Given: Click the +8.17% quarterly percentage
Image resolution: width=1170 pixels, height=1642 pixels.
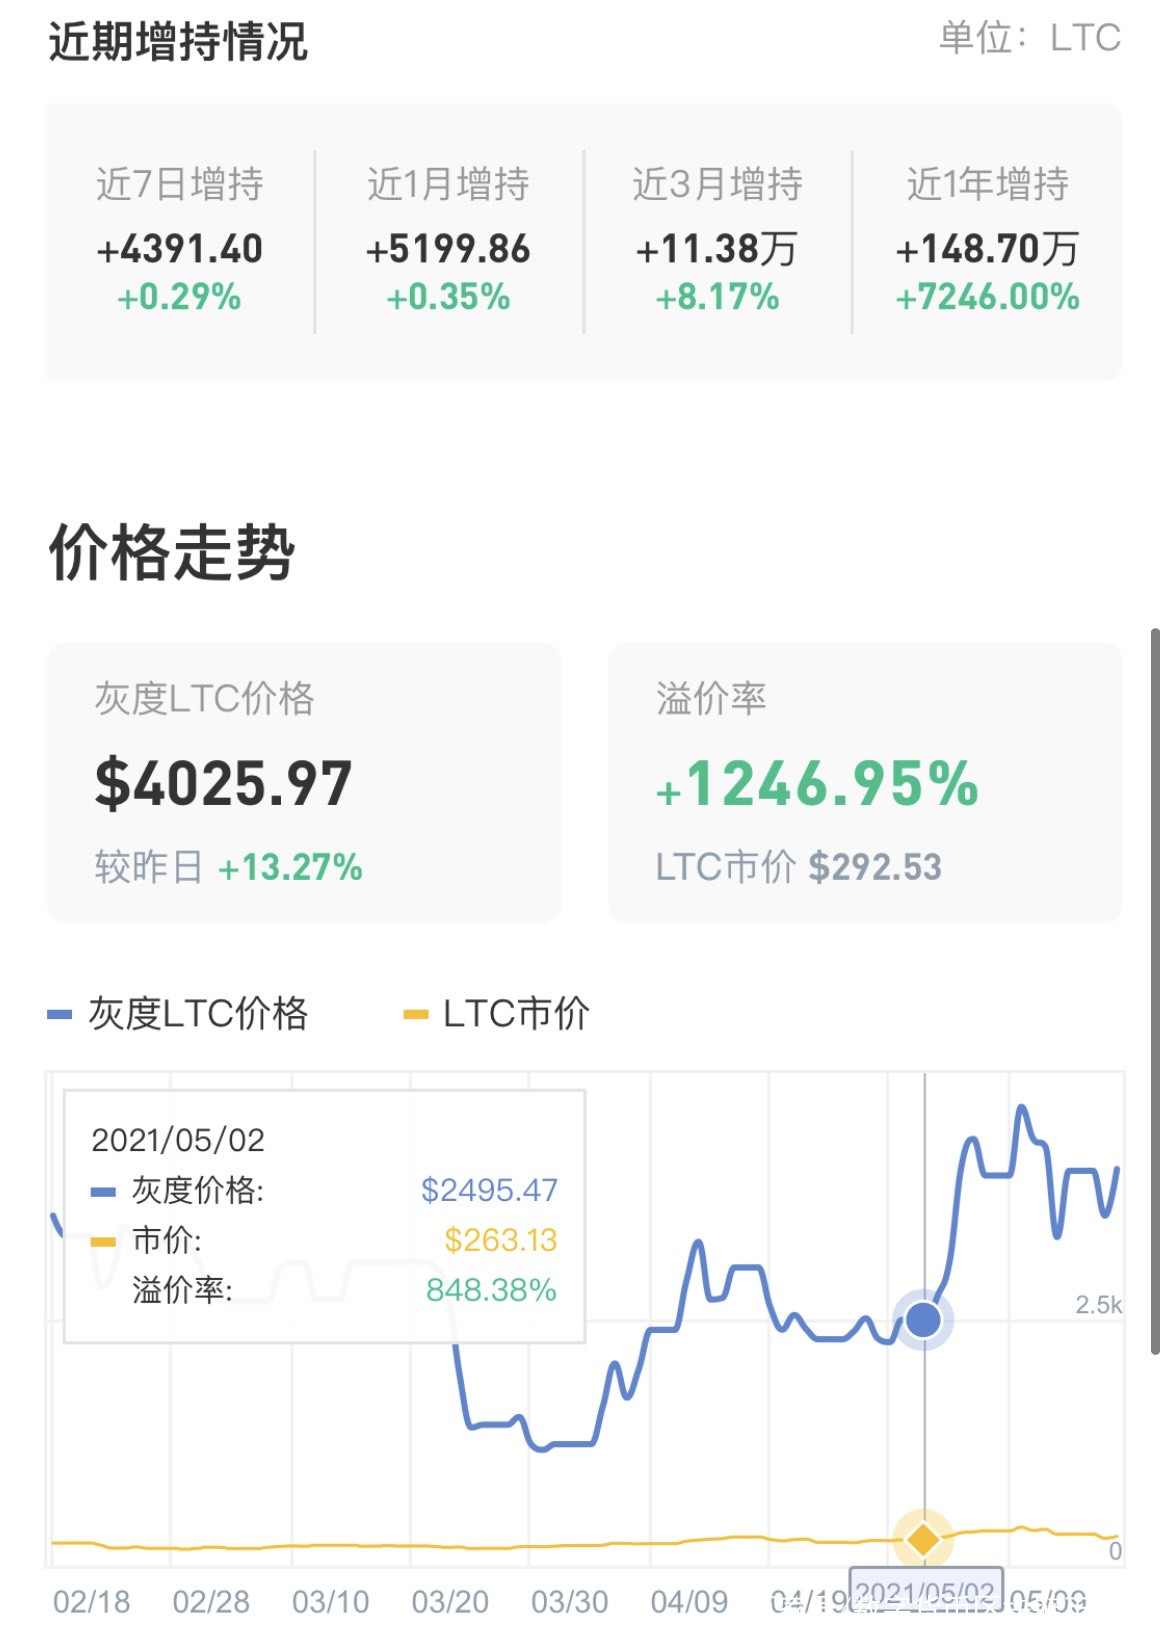Looking at the screenshot, I should tap(717, 297).
